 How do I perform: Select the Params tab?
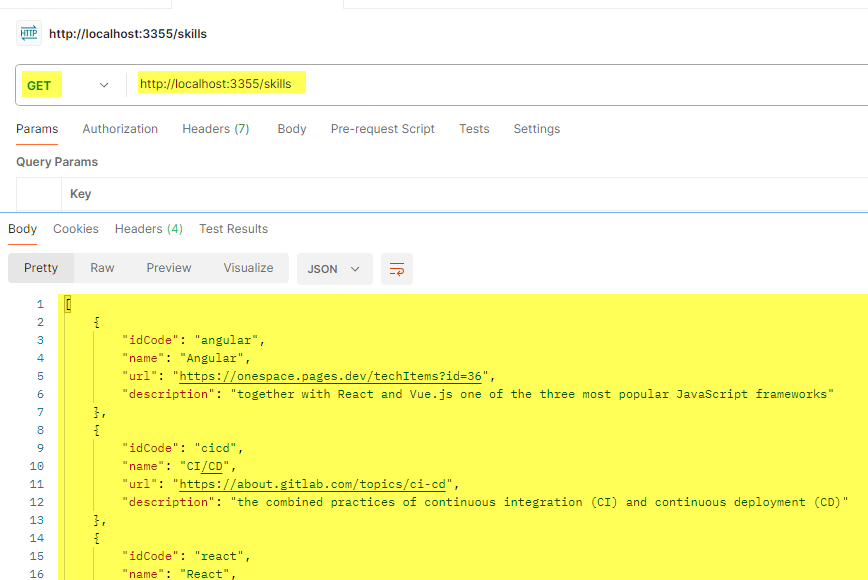(x=37, y=129)
